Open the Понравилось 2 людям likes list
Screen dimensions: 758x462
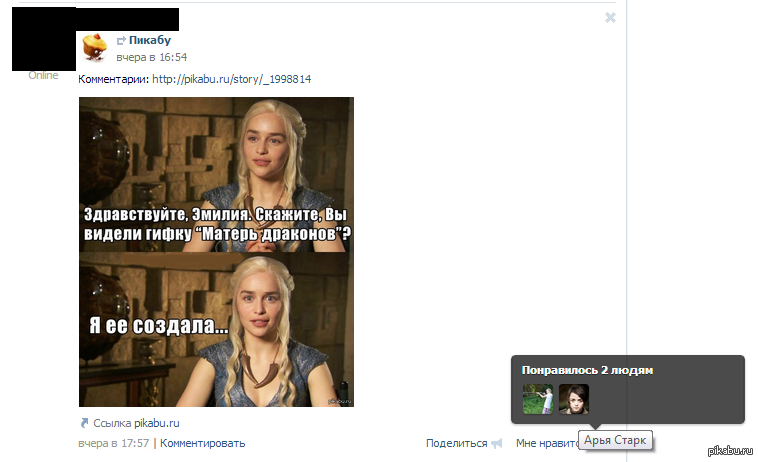tap(587, 370)
